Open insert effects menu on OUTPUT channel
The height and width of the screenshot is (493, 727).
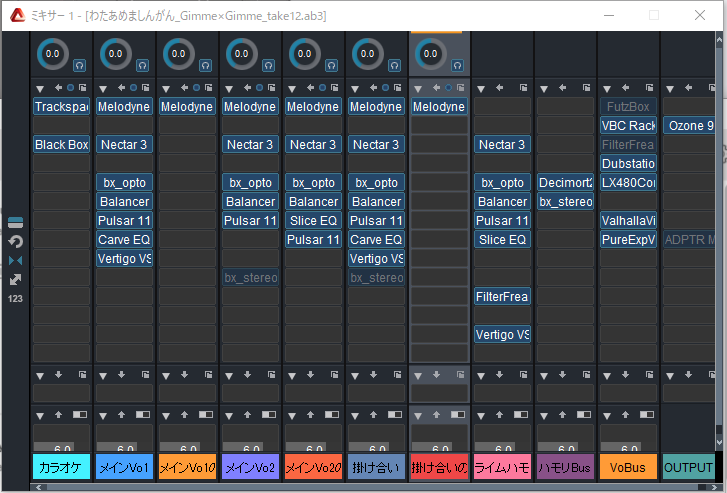pos(670,89)
